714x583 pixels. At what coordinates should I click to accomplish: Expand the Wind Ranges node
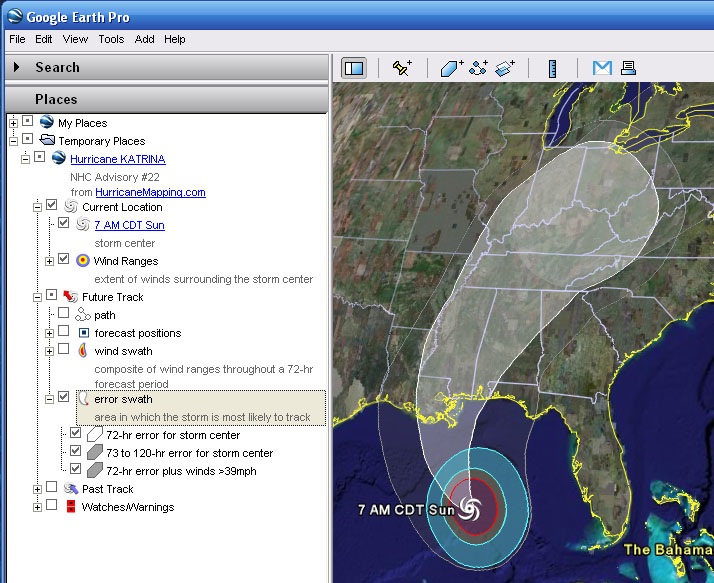coord(49,261)
